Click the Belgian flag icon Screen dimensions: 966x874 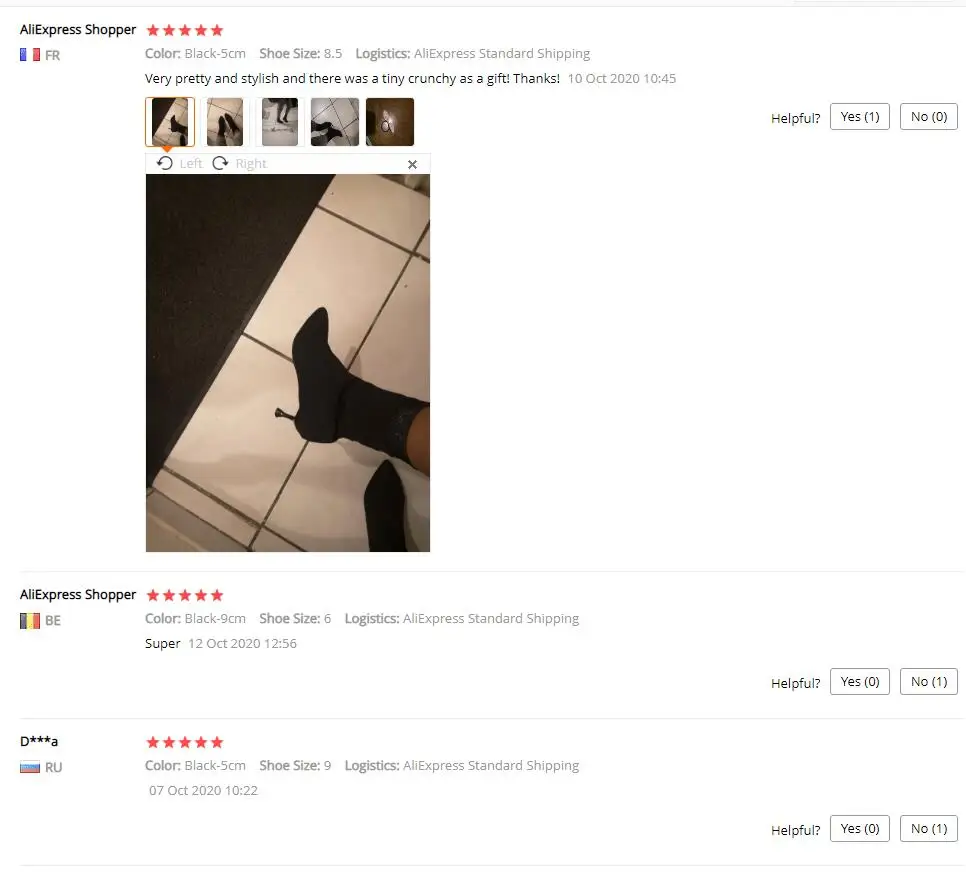click(30, 620)
